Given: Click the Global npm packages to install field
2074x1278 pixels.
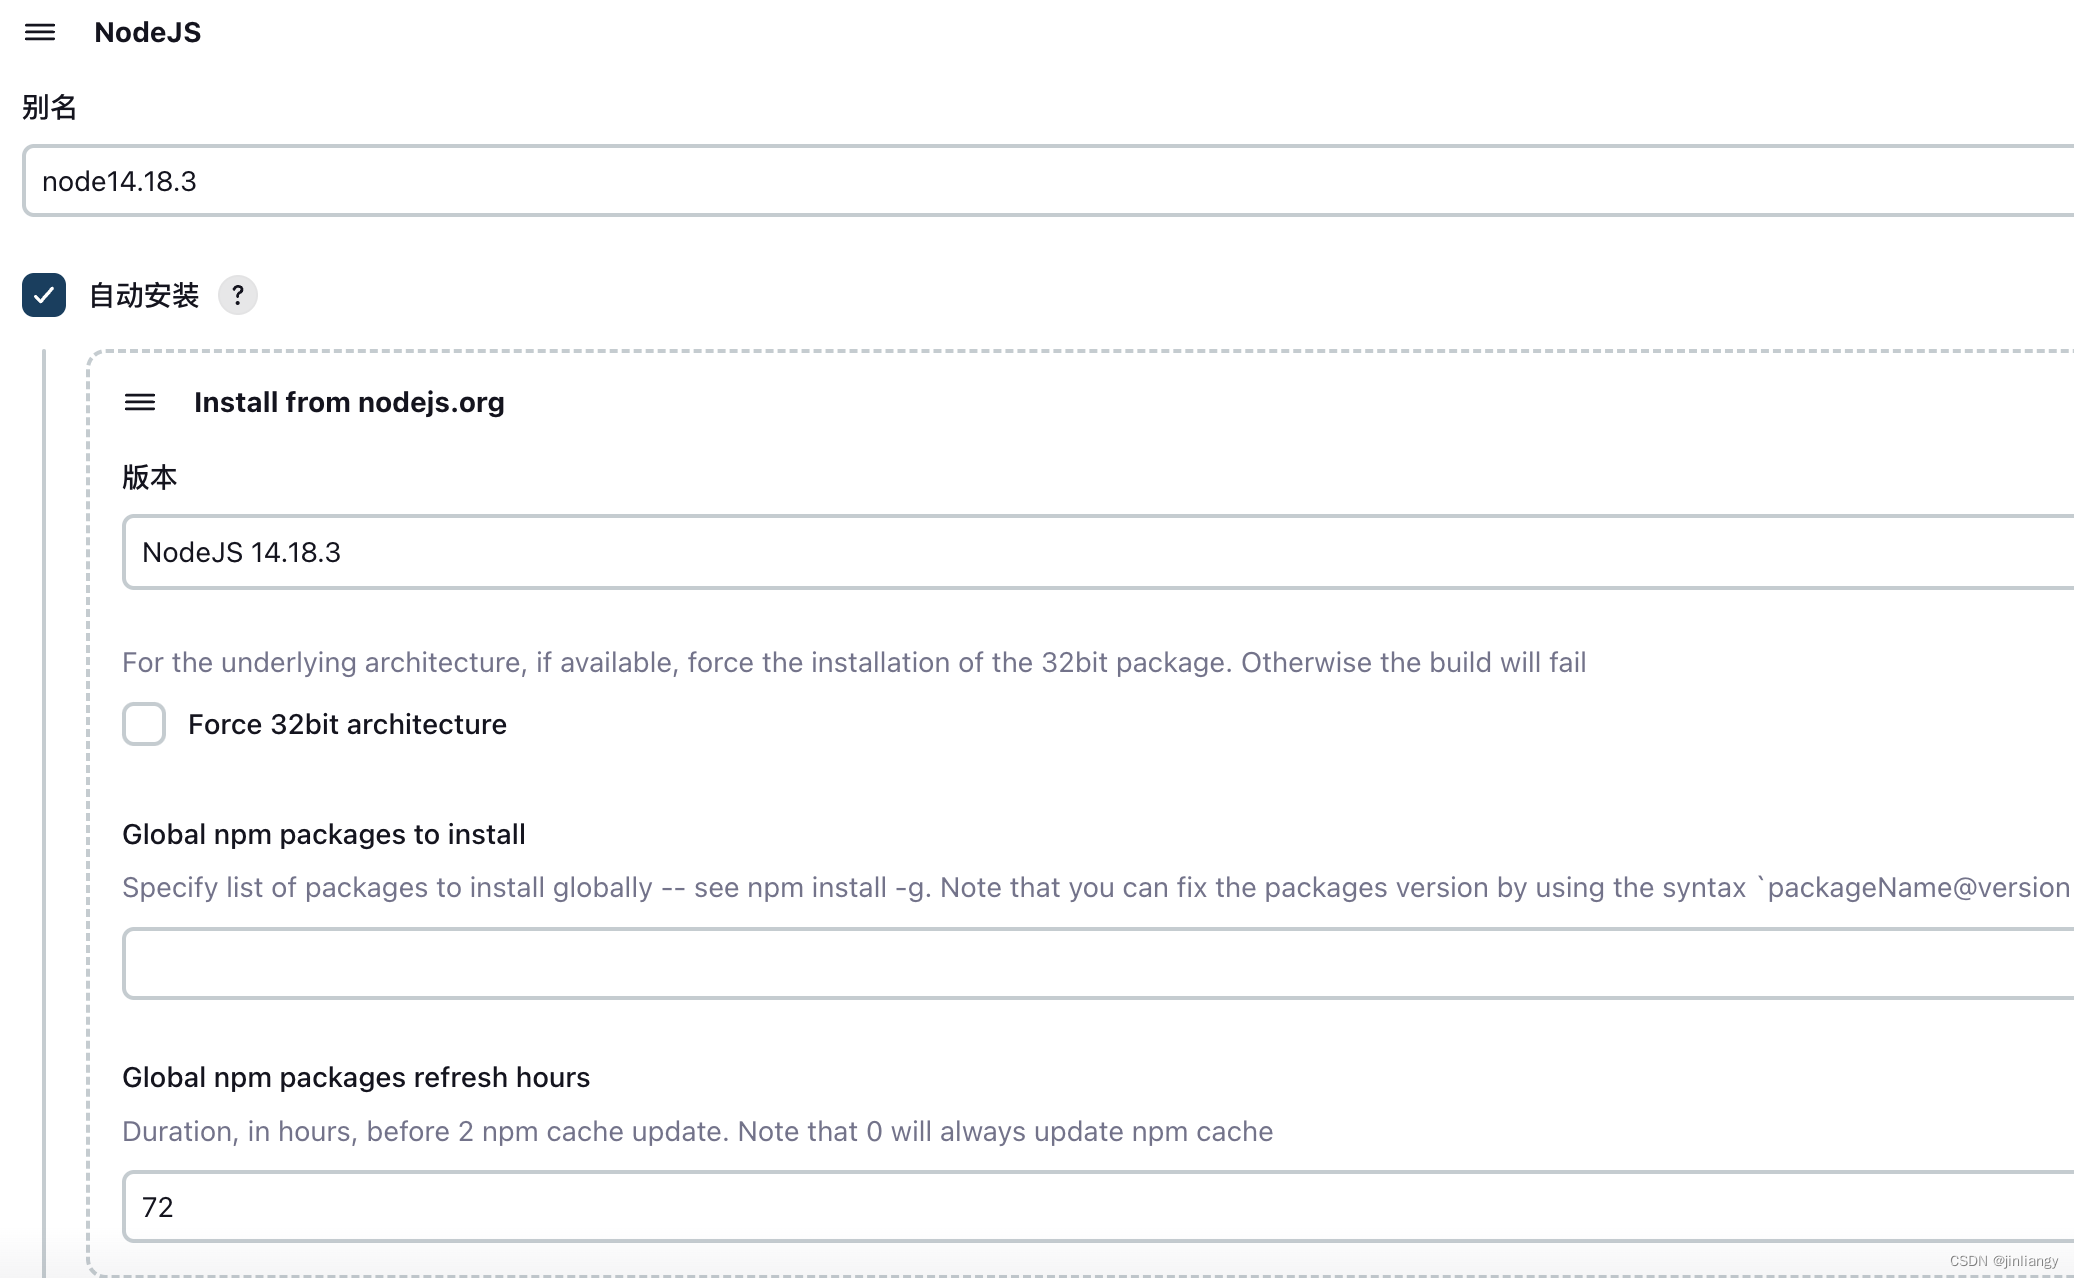Looking at the screenshot, I should pyautogui.click(x=1098, y=963).
